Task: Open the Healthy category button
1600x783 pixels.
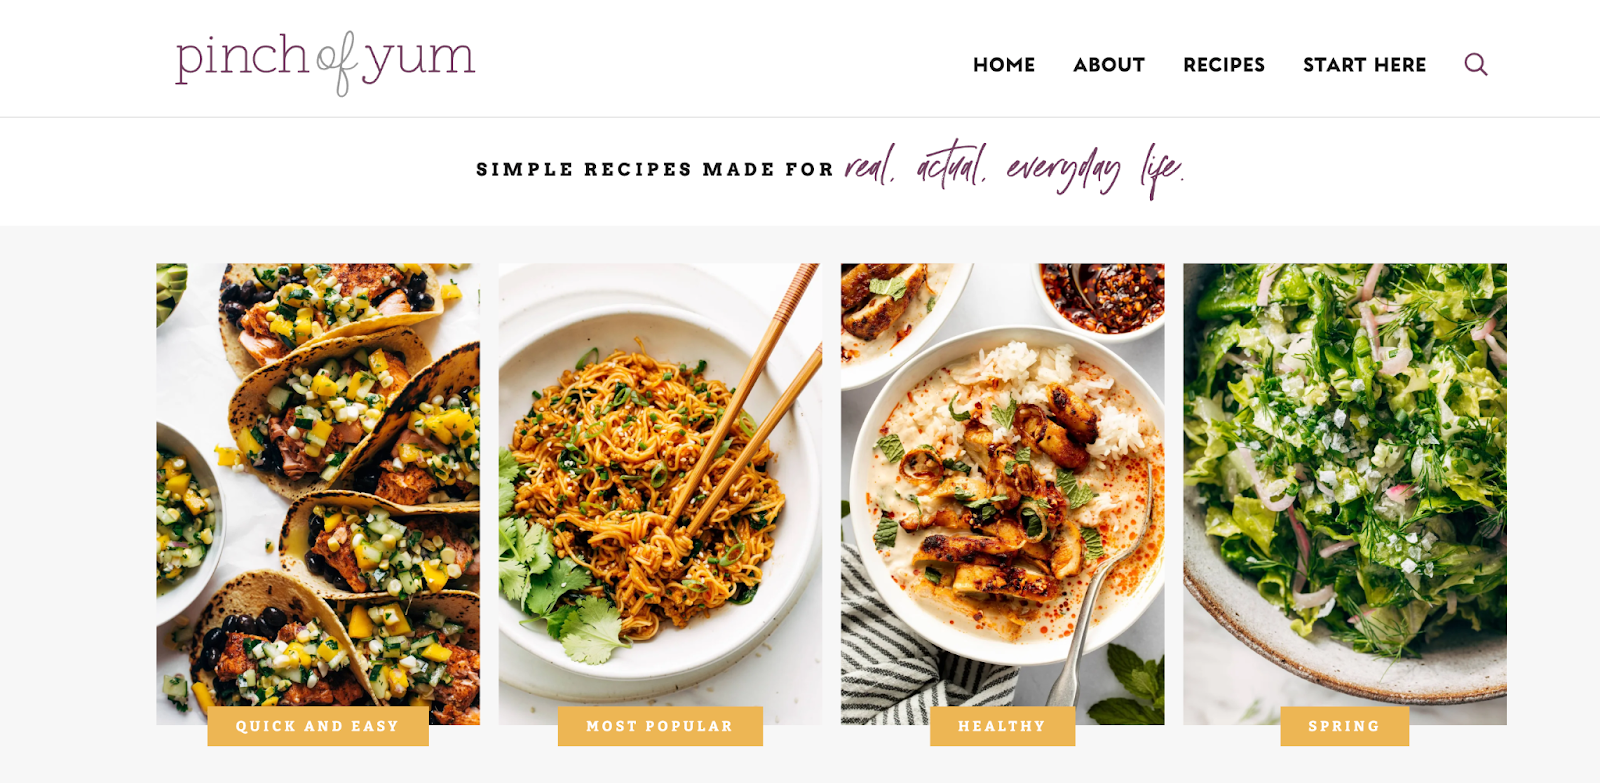Action: [1002, 726]
